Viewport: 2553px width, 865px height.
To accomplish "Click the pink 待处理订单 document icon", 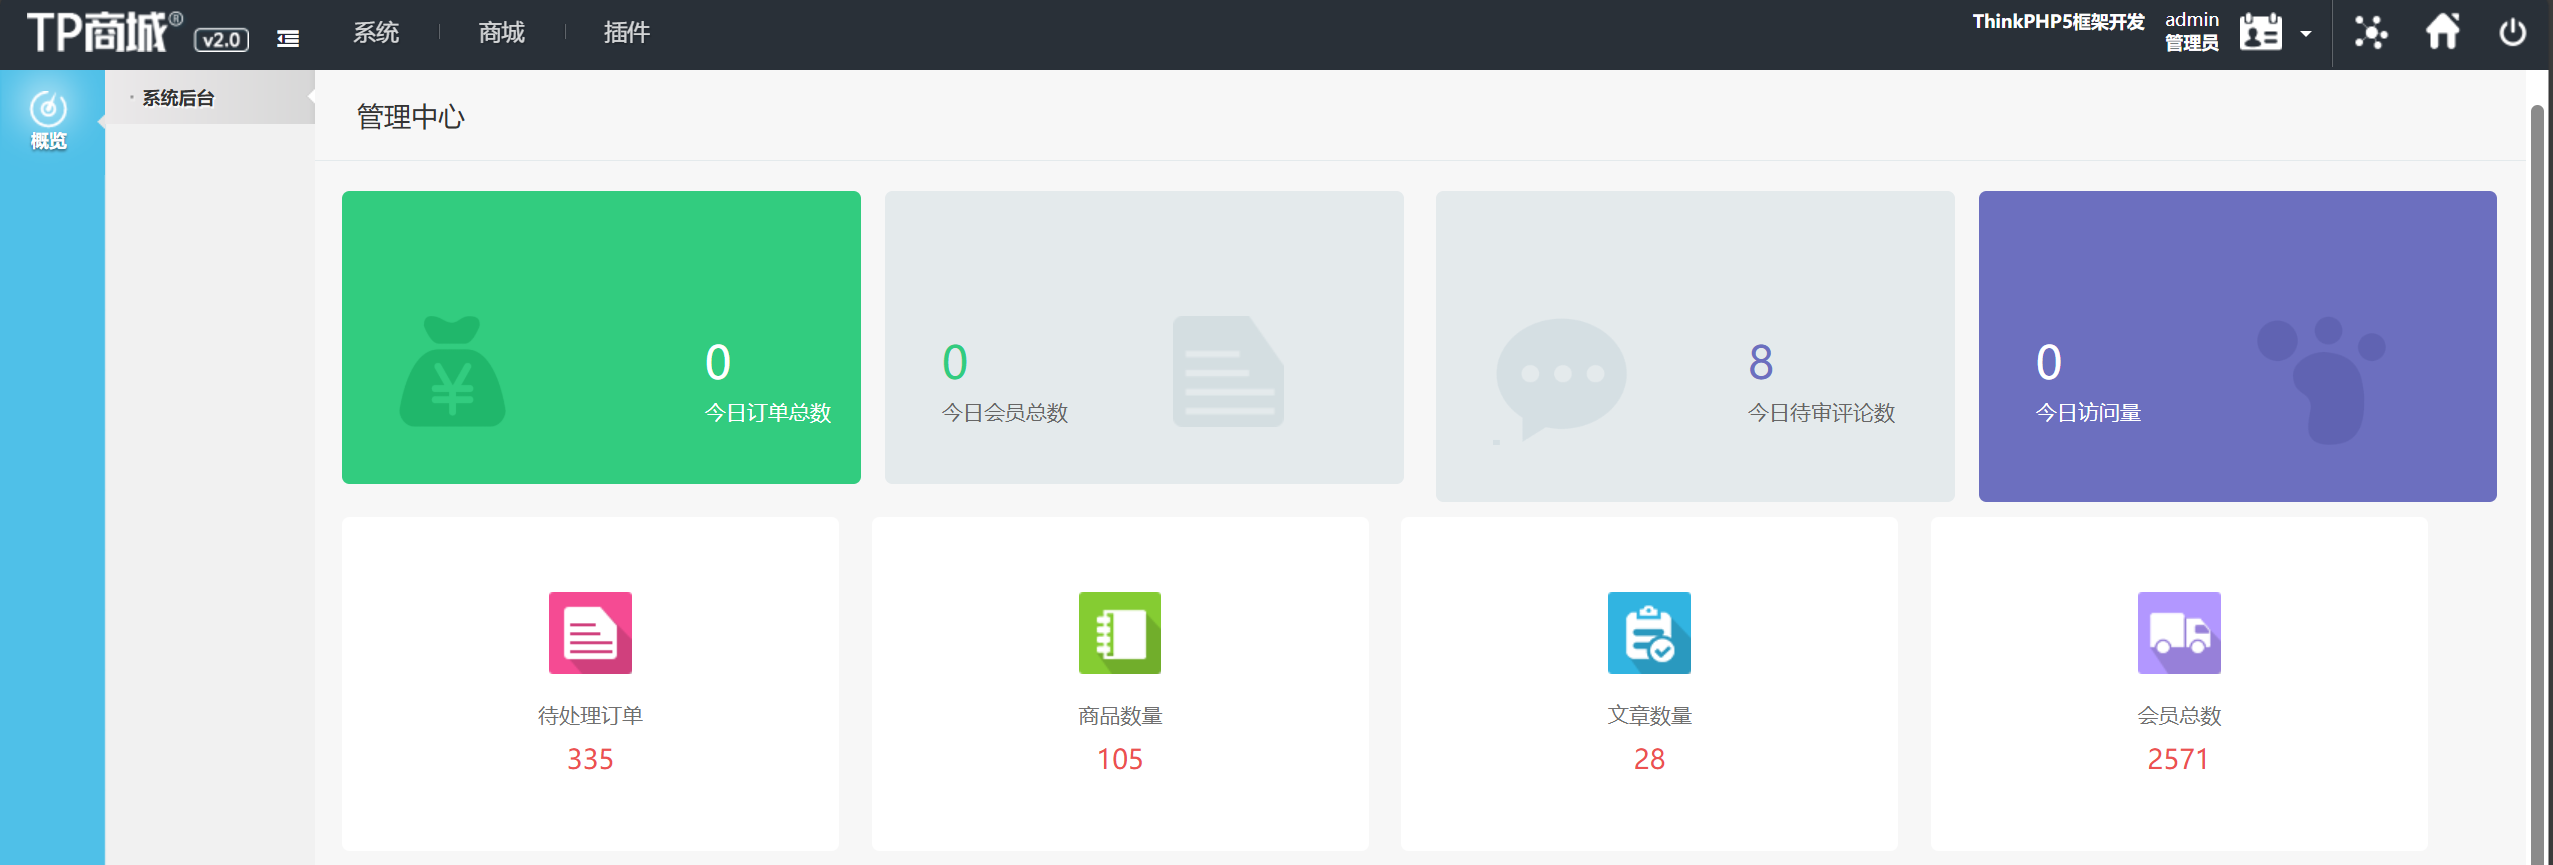I will [x=590, y=633].
